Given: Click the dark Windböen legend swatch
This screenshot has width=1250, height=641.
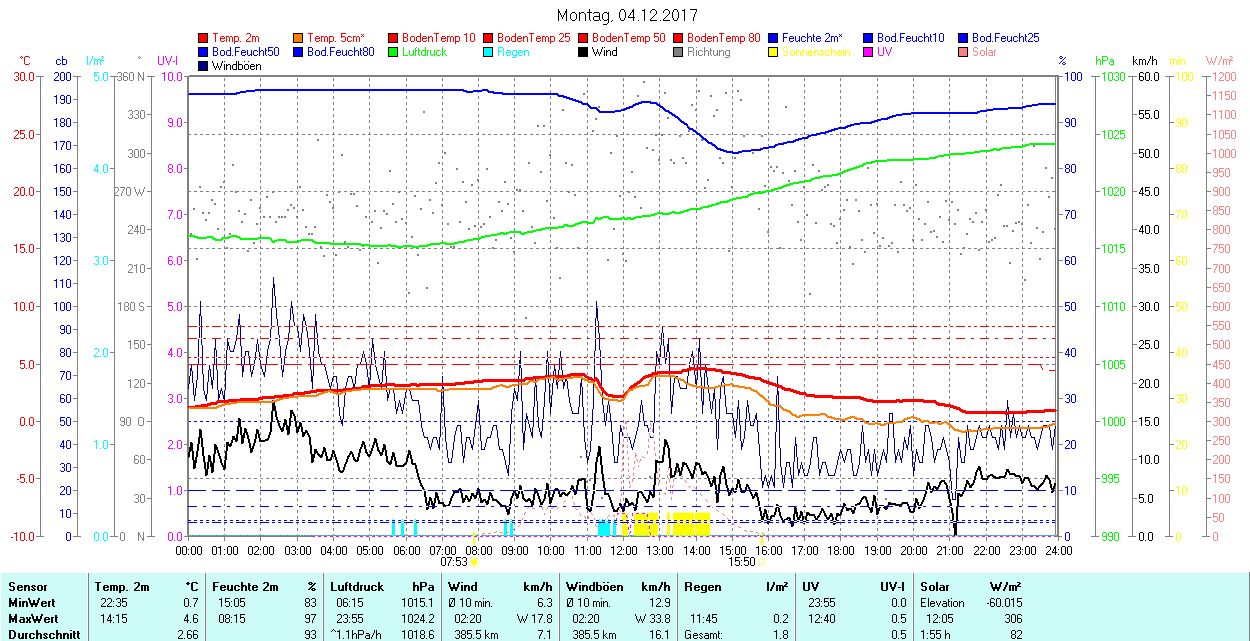Looking at the screenshot, I should click(203, 66).
